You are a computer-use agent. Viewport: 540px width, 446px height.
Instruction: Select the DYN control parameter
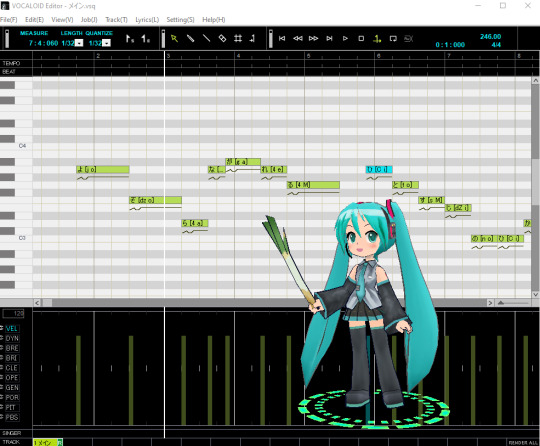[x=12, y=339]
